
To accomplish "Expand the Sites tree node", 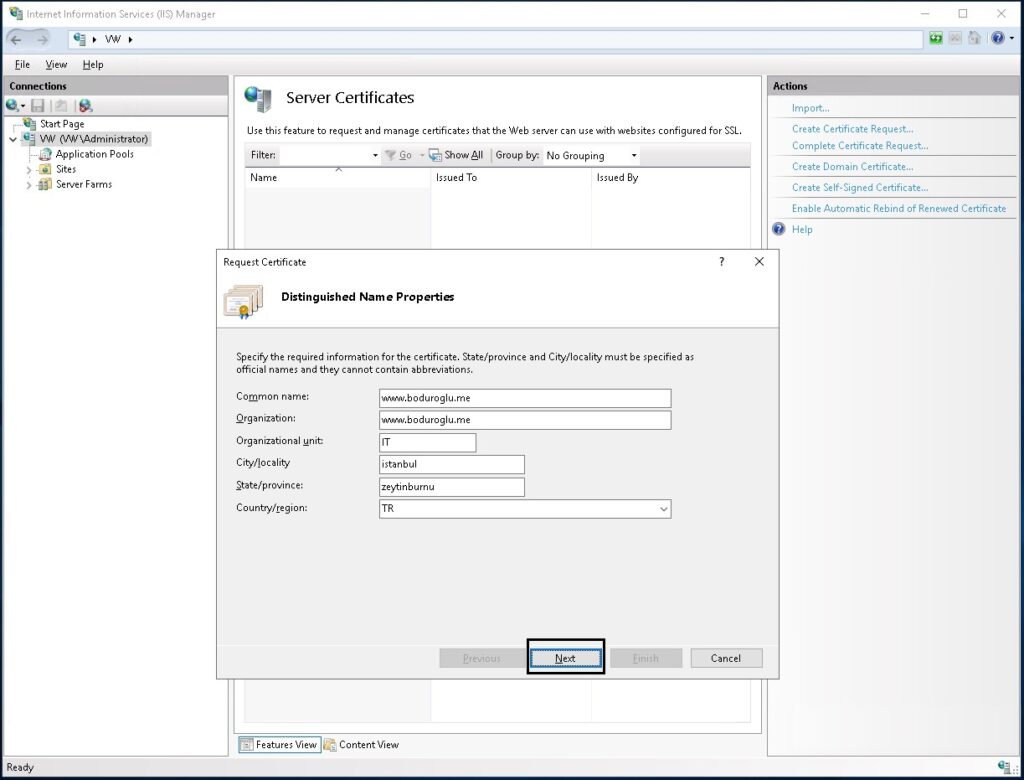I will pos(29,170).
